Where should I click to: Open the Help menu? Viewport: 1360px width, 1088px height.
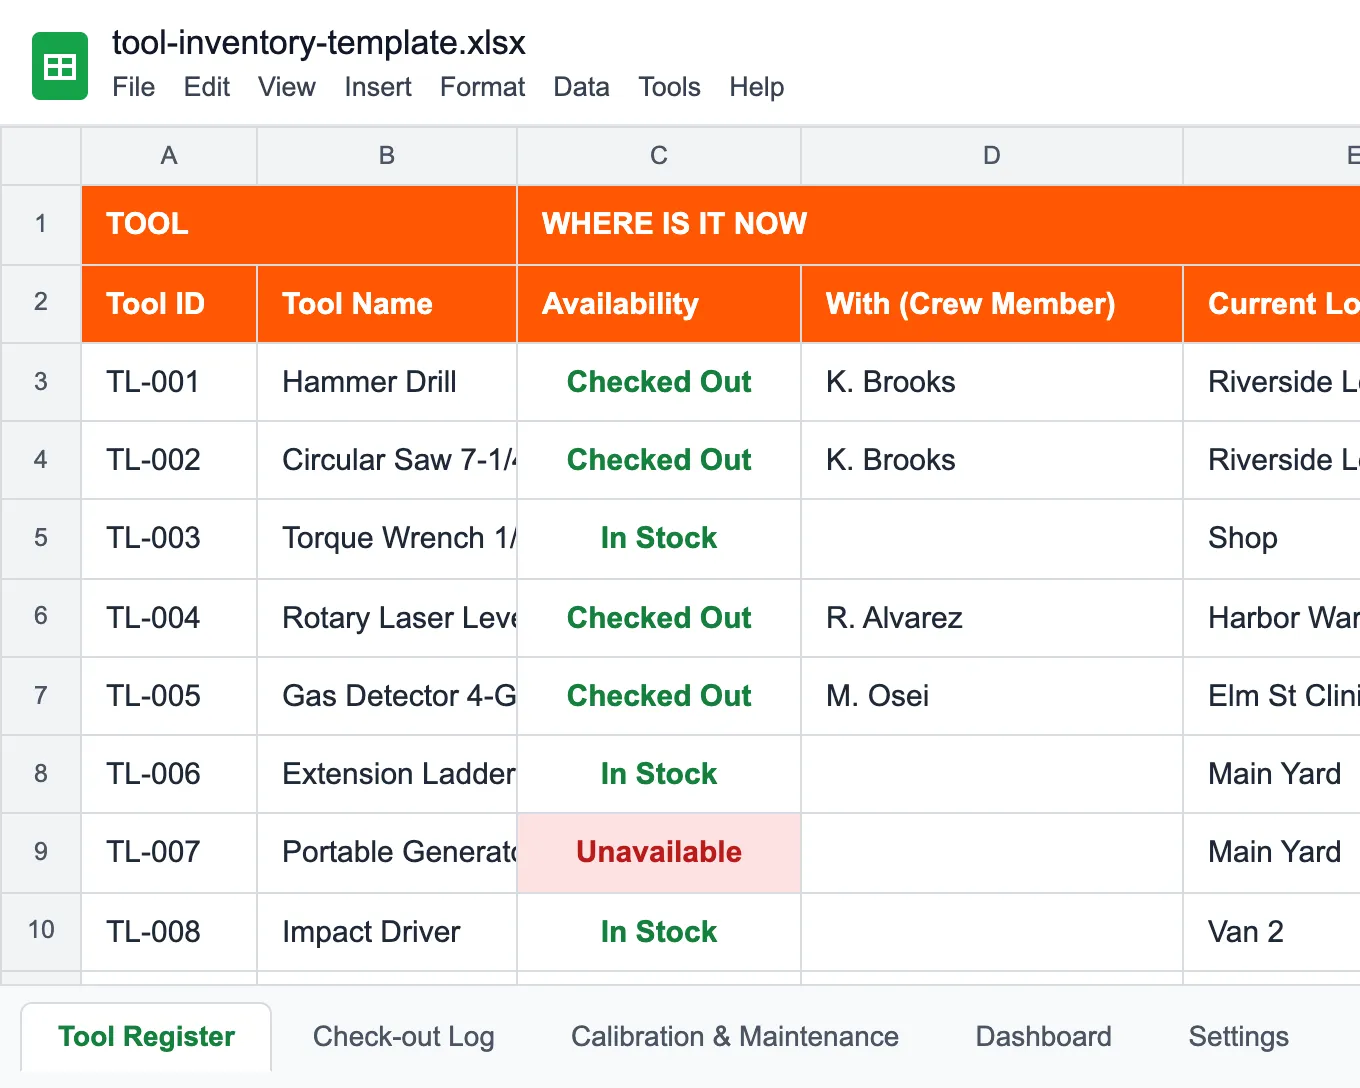coord(756,87)
